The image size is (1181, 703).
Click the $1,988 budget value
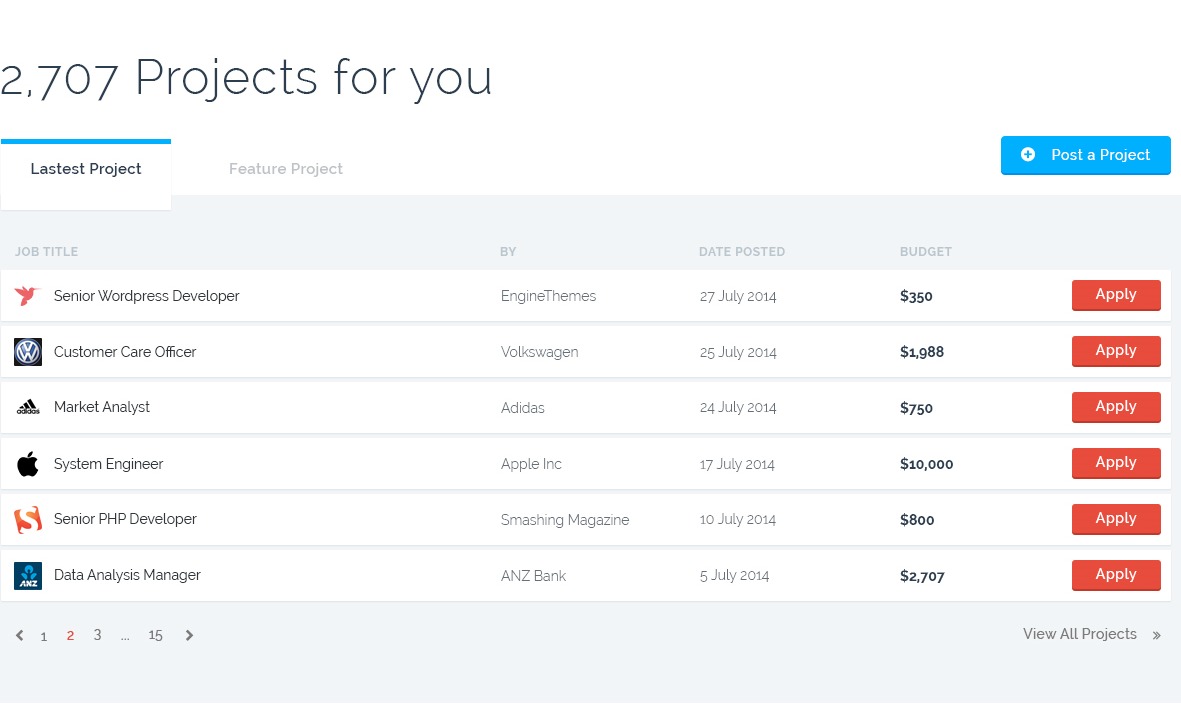tap(922, 352)
